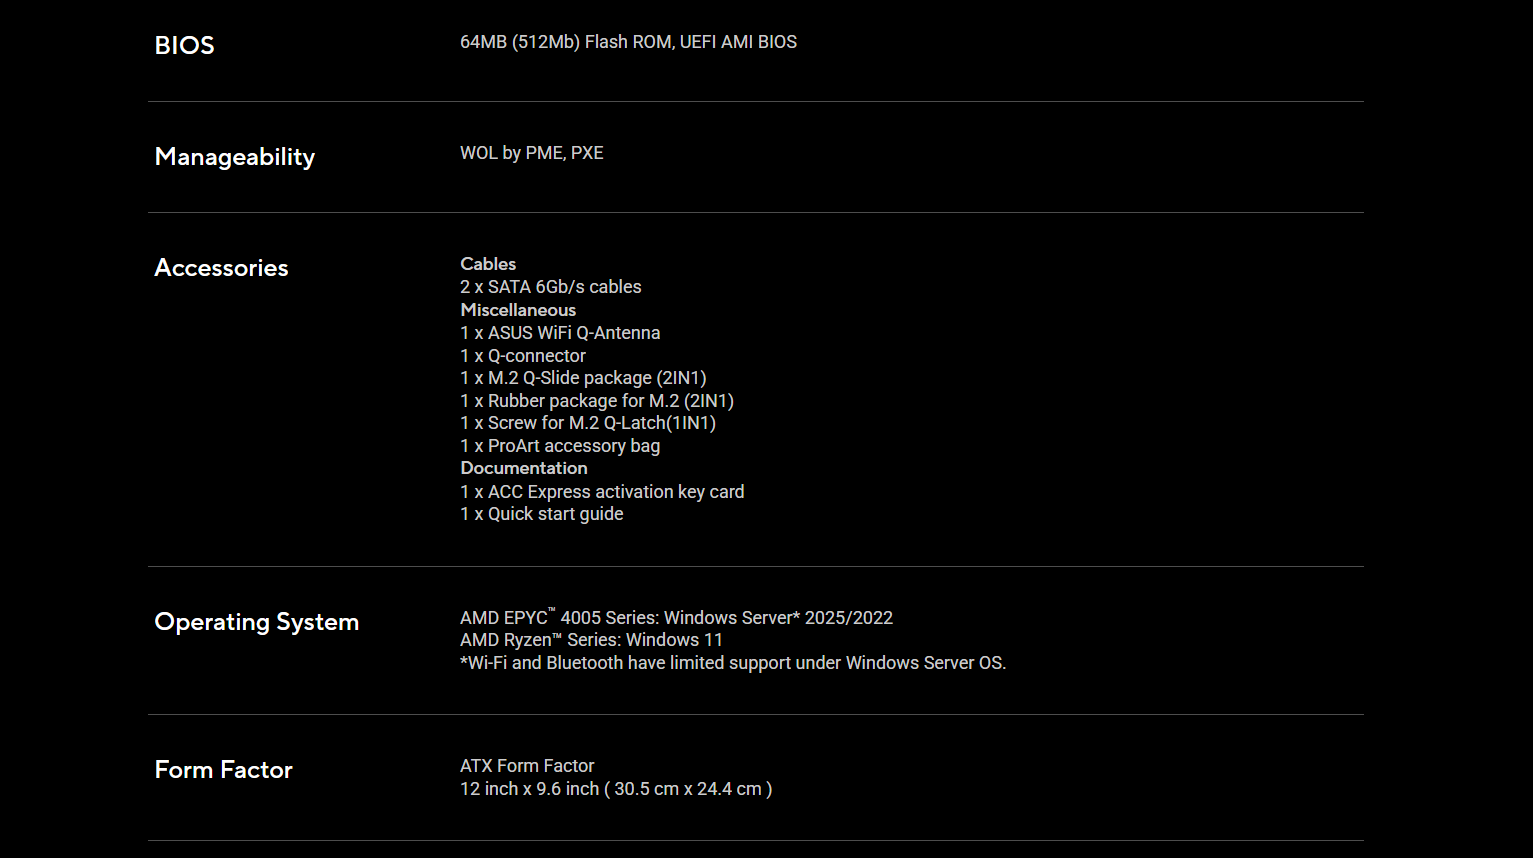Click the ProArt accessory bag line
The height and width of the screenshot is (858, 1533).
point(560,446)
